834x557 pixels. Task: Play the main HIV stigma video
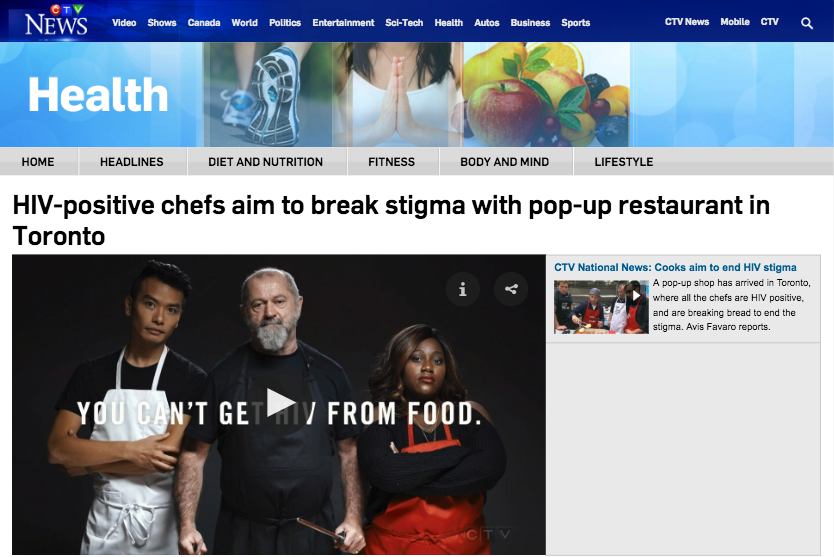click(280, 403)
